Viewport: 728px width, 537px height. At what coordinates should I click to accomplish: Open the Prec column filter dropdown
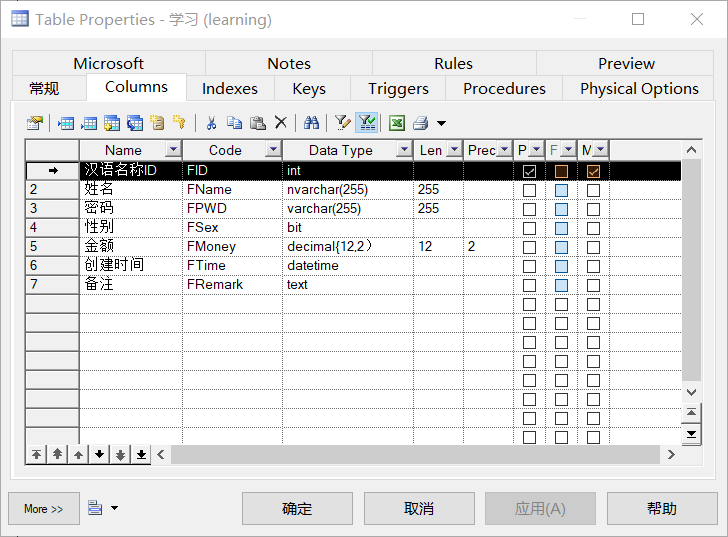504,149
